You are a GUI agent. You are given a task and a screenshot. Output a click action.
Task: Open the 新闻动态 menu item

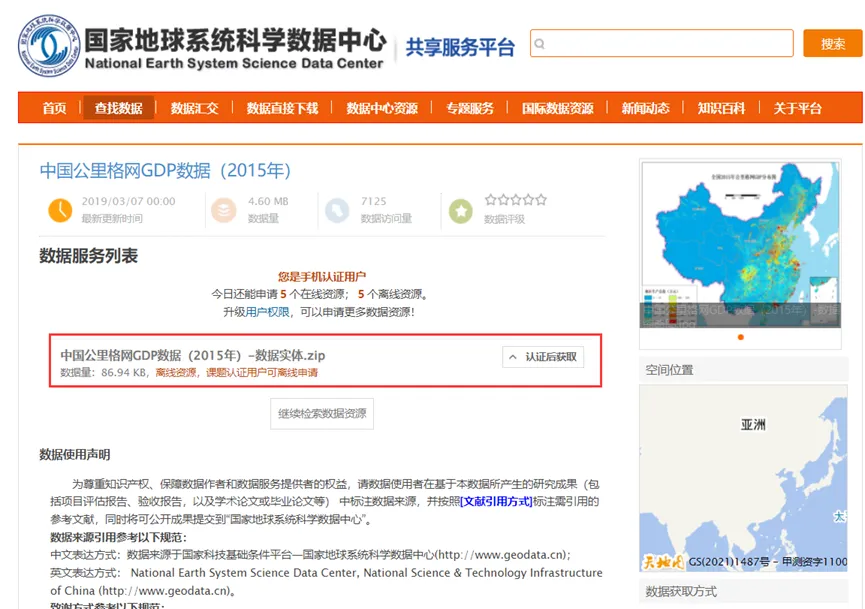click(x=645, y=108)
